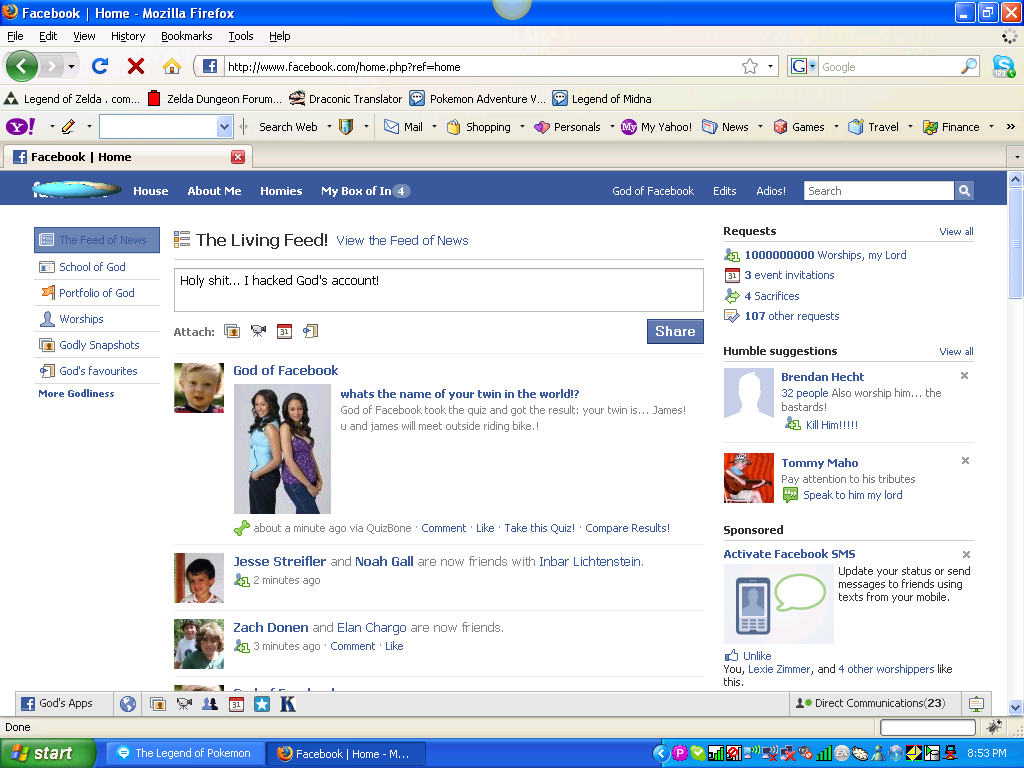Viewport: 1024px width, 768px height.
Task: Open the Google search engine selector dropdown
Action: [813, 66]
